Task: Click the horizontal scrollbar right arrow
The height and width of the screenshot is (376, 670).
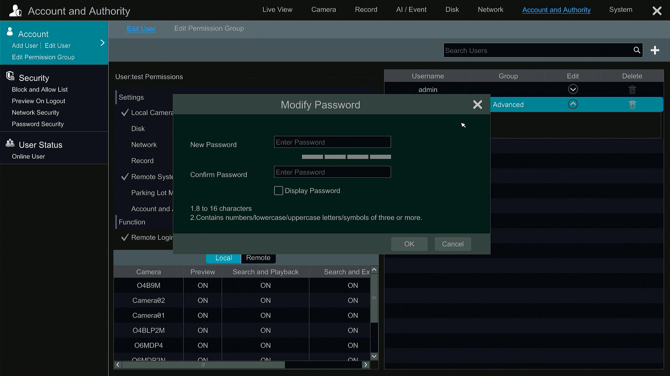Action: click(365, 365)
